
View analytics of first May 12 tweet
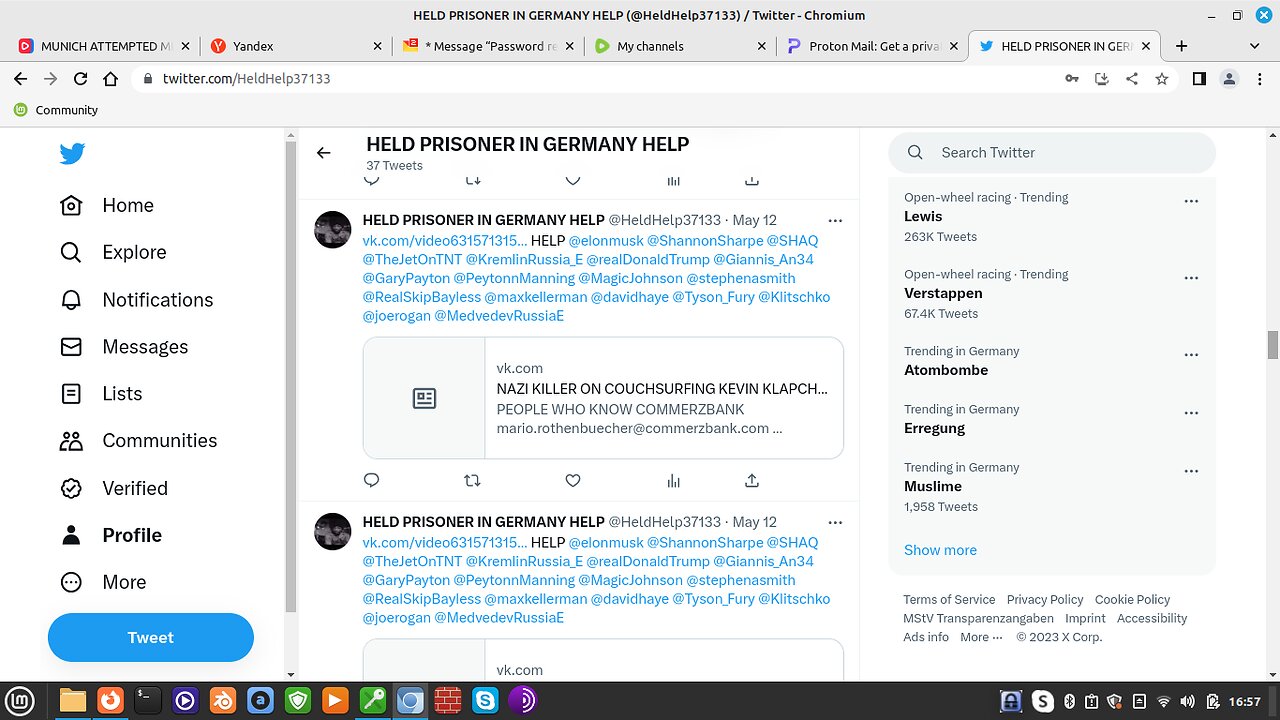pos(673,480)
